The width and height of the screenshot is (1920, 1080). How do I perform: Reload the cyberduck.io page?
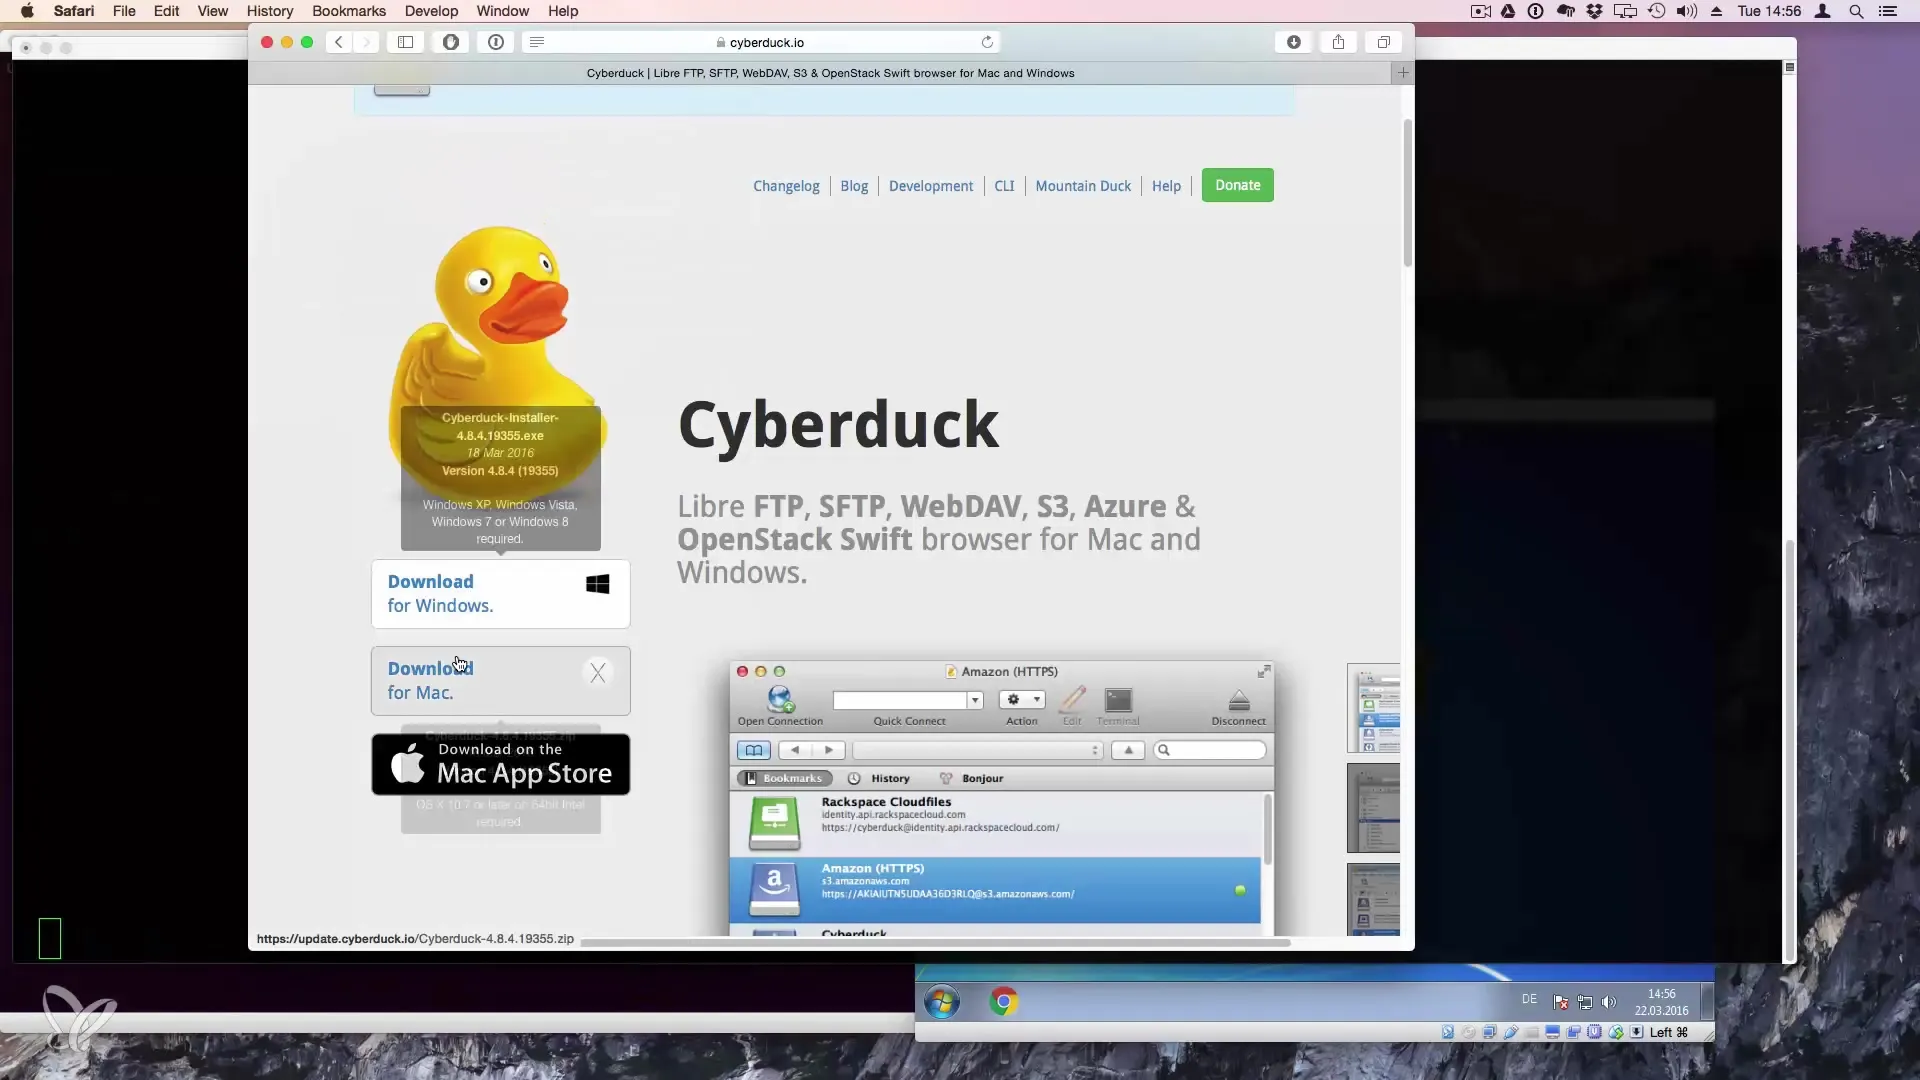pyautogui.click(x=987, y=42)
